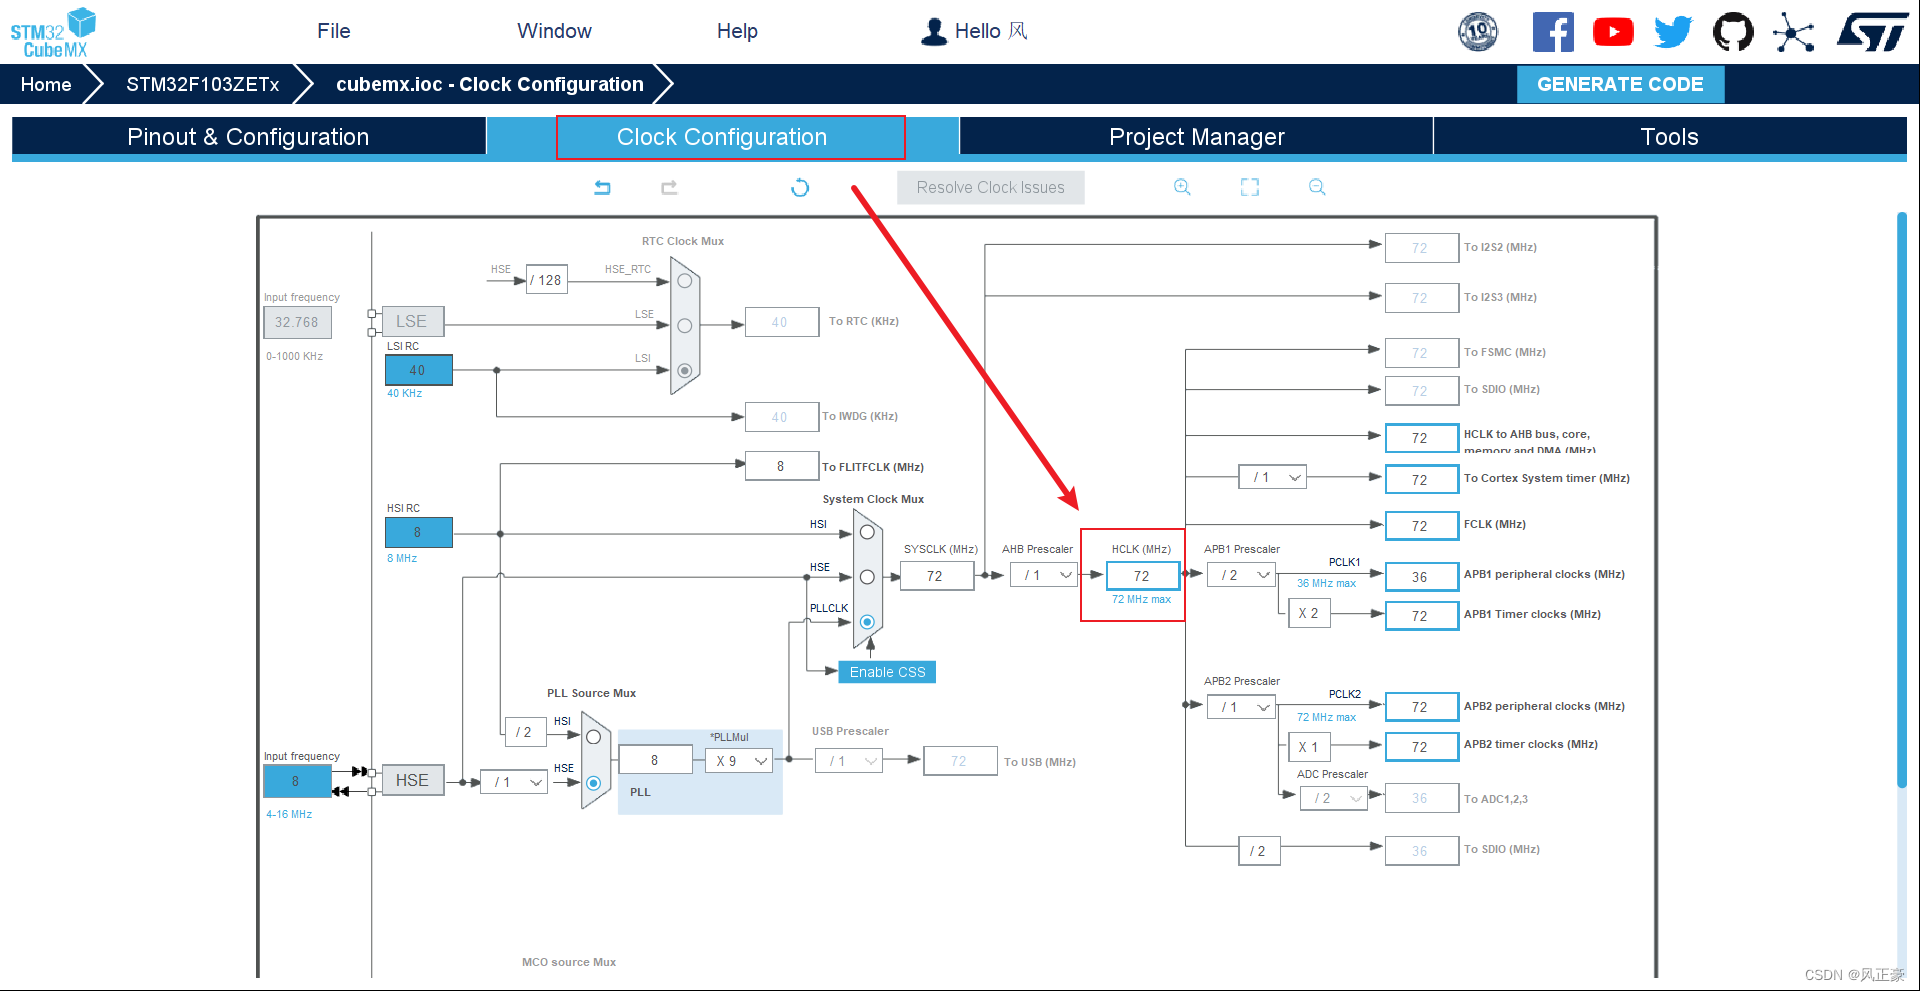Click the SYSCLK (MHz) value box
Screen dimensions: 1920x991
coord(936,576)
